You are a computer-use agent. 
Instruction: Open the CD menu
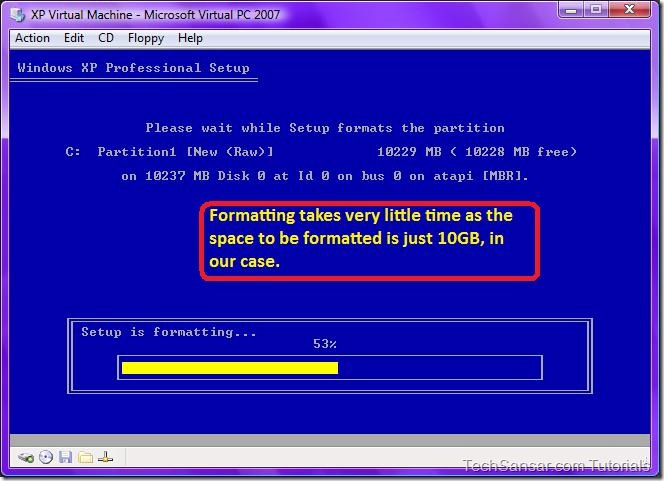click(x=106, y=38)
